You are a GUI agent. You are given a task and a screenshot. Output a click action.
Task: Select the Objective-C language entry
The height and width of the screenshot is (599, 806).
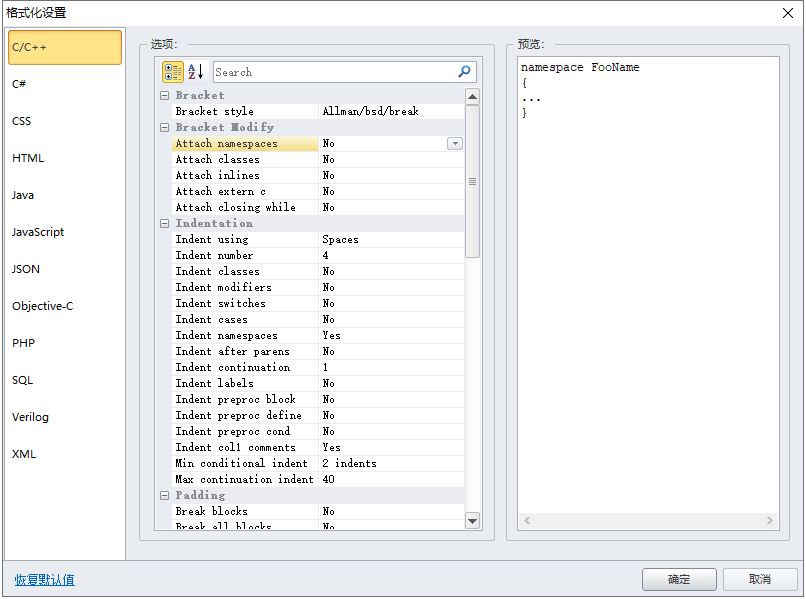45,305
